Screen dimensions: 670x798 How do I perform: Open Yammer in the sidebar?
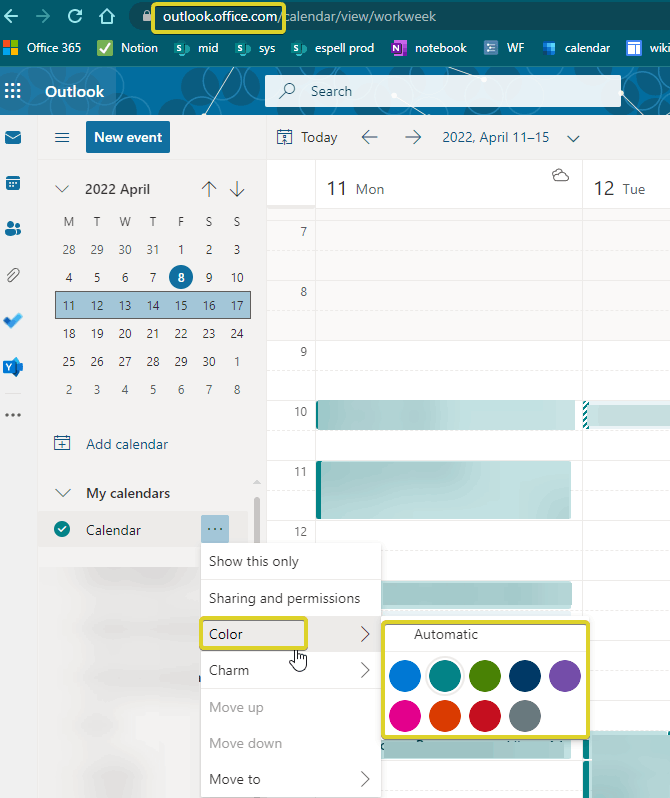click(13, 367)
